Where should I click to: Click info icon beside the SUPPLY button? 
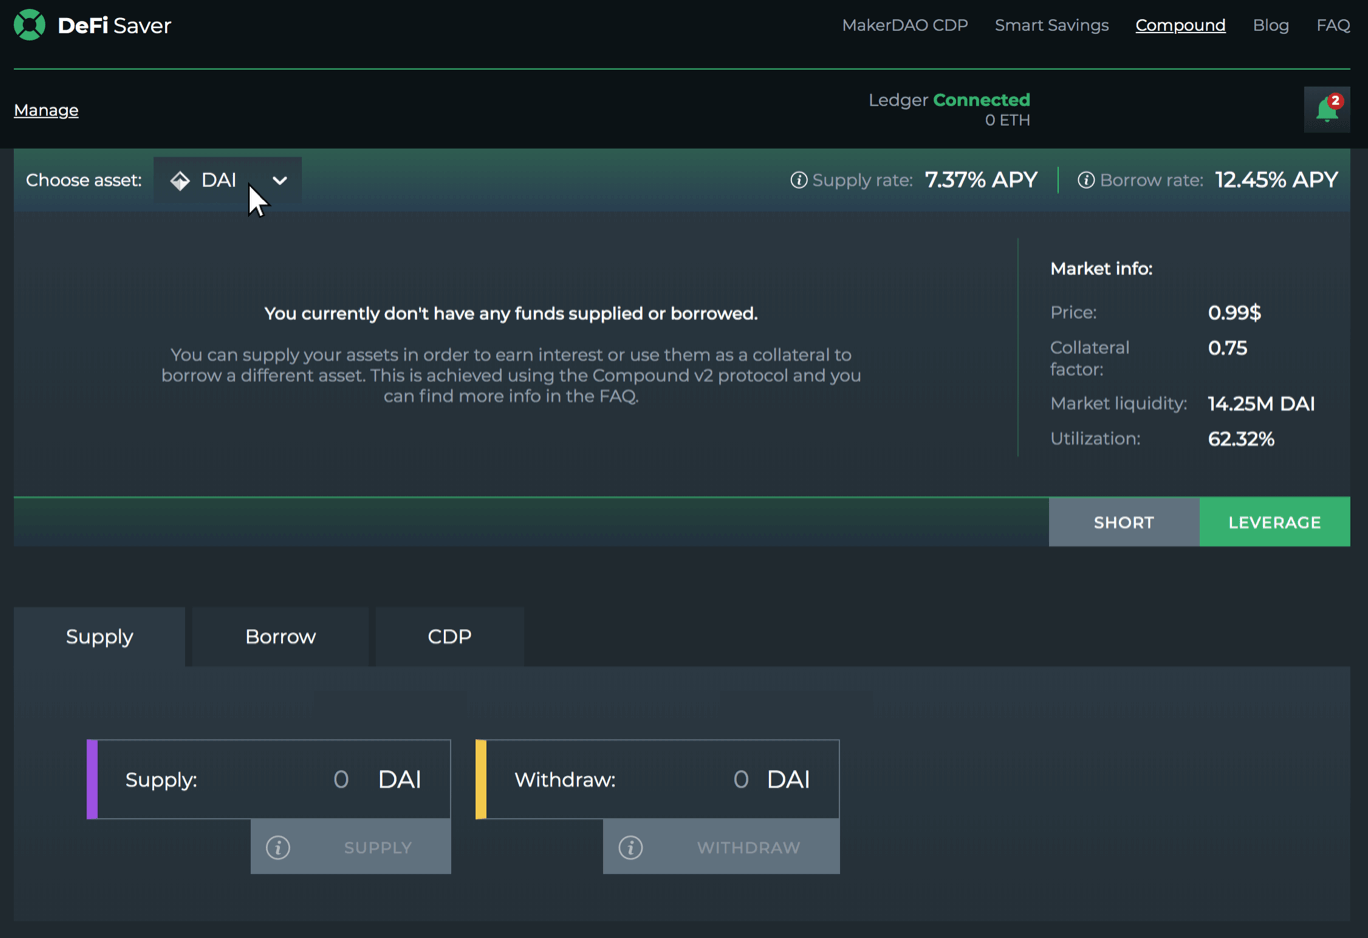click(278, 847)
